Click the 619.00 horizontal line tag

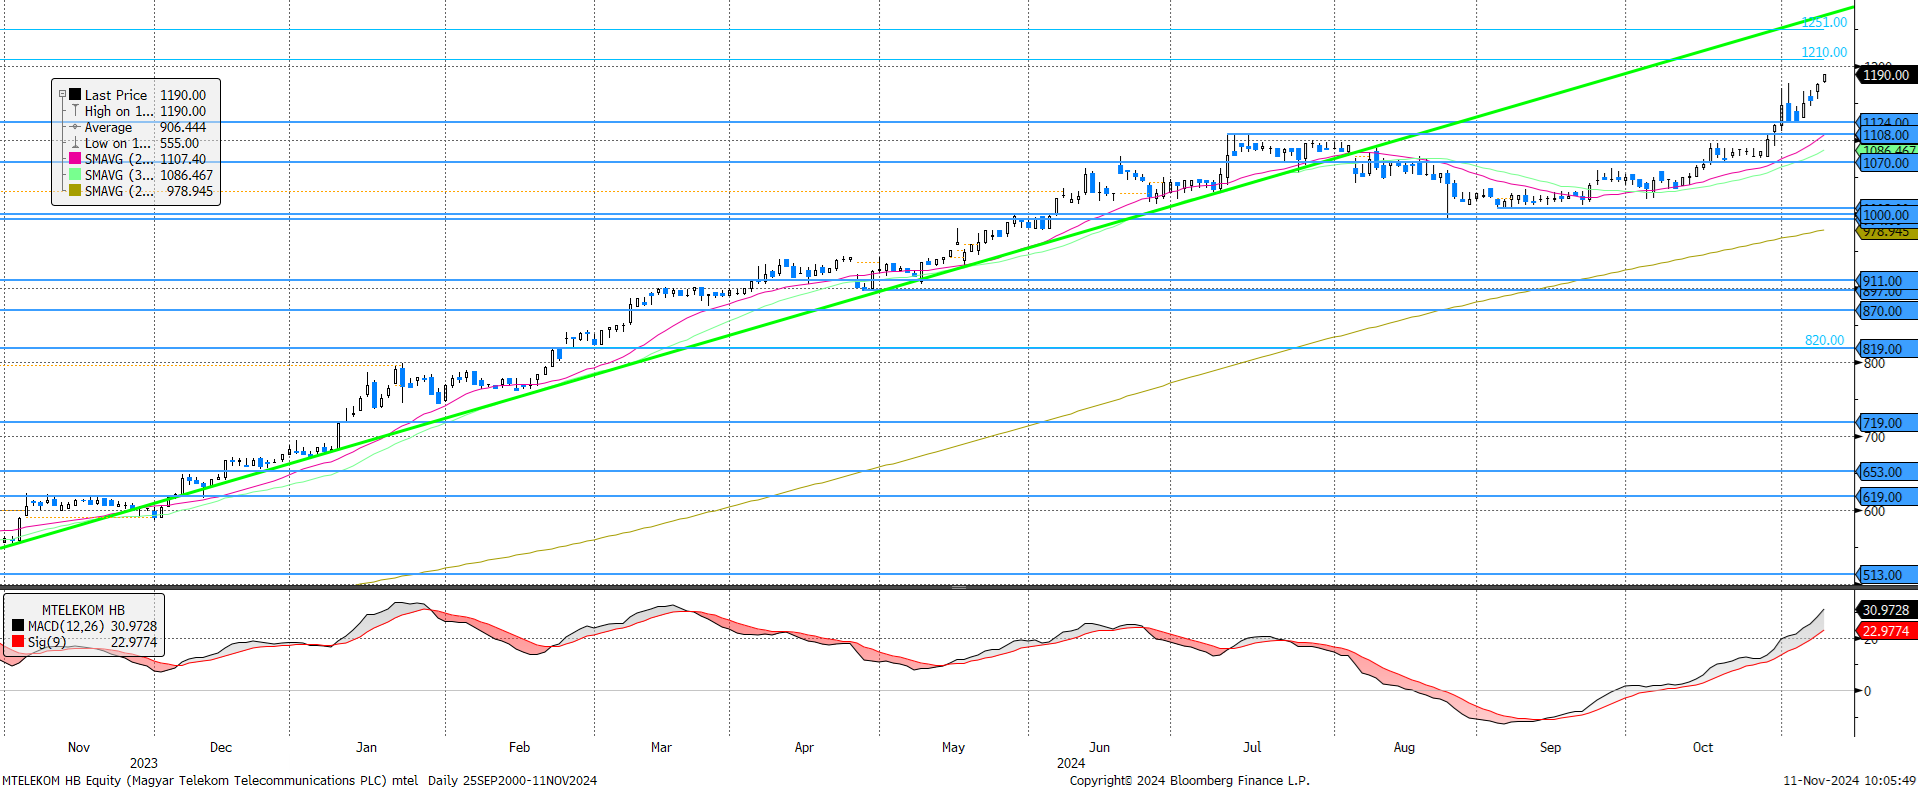(1886, 497)
